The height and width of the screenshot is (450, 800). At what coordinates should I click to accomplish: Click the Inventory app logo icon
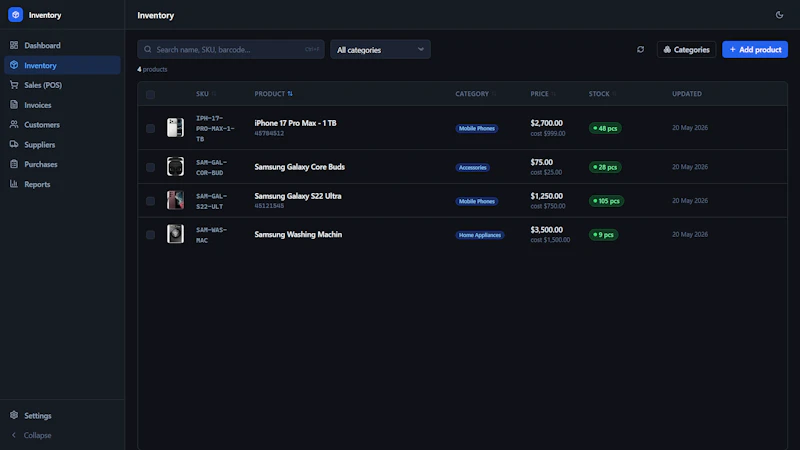(15, 15)
